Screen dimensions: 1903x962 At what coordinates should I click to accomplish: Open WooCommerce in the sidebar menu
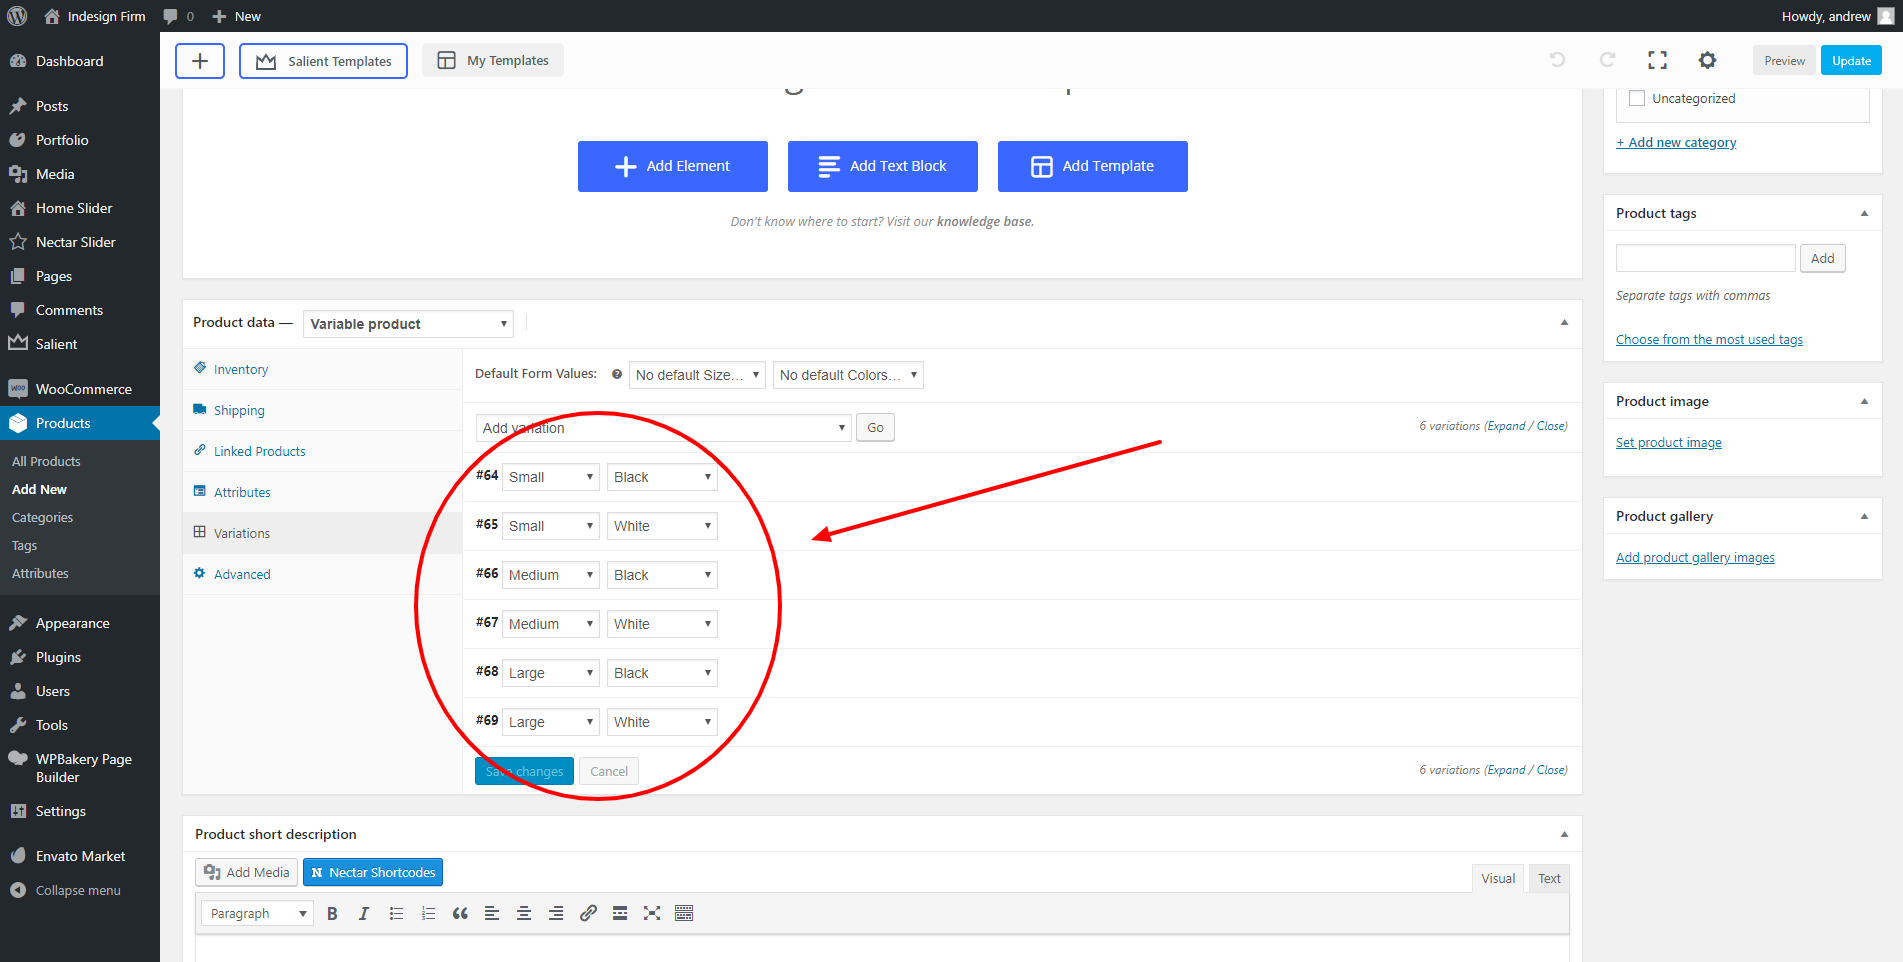83,389
